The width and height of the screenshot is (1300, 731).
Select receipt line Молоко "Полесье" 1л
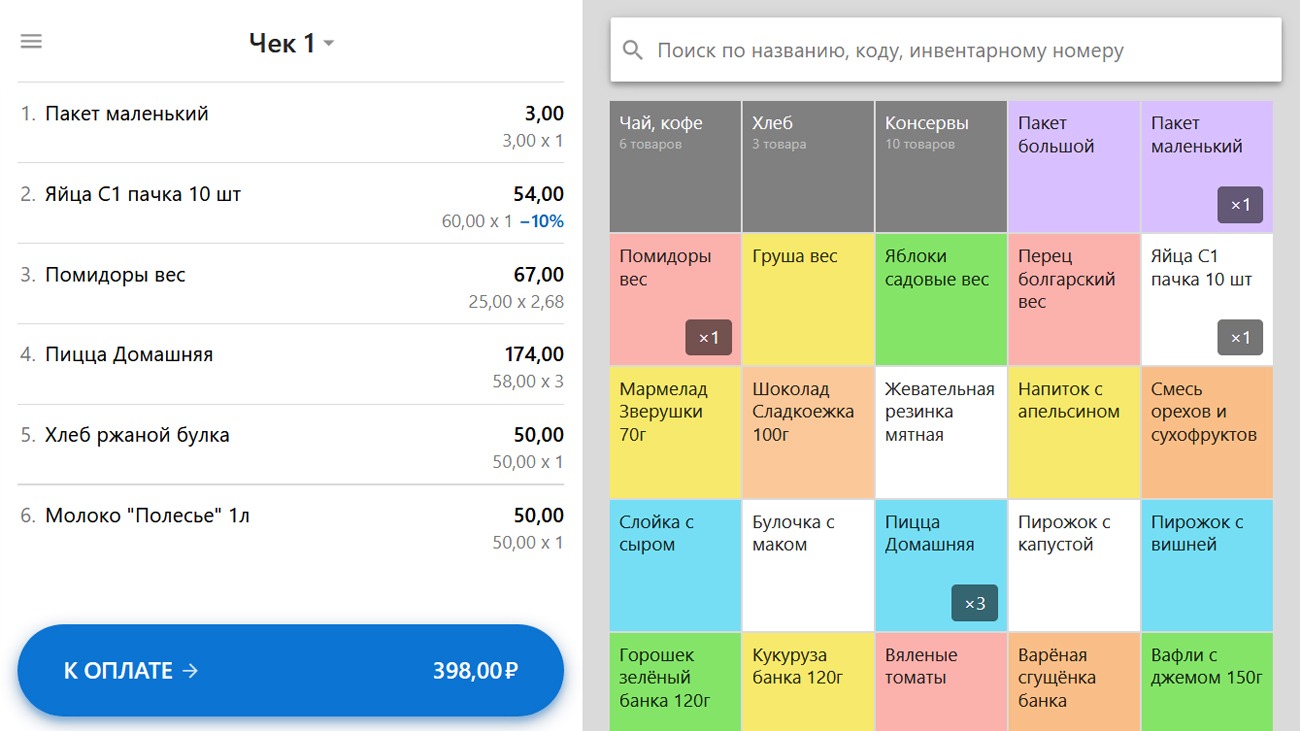290,527
